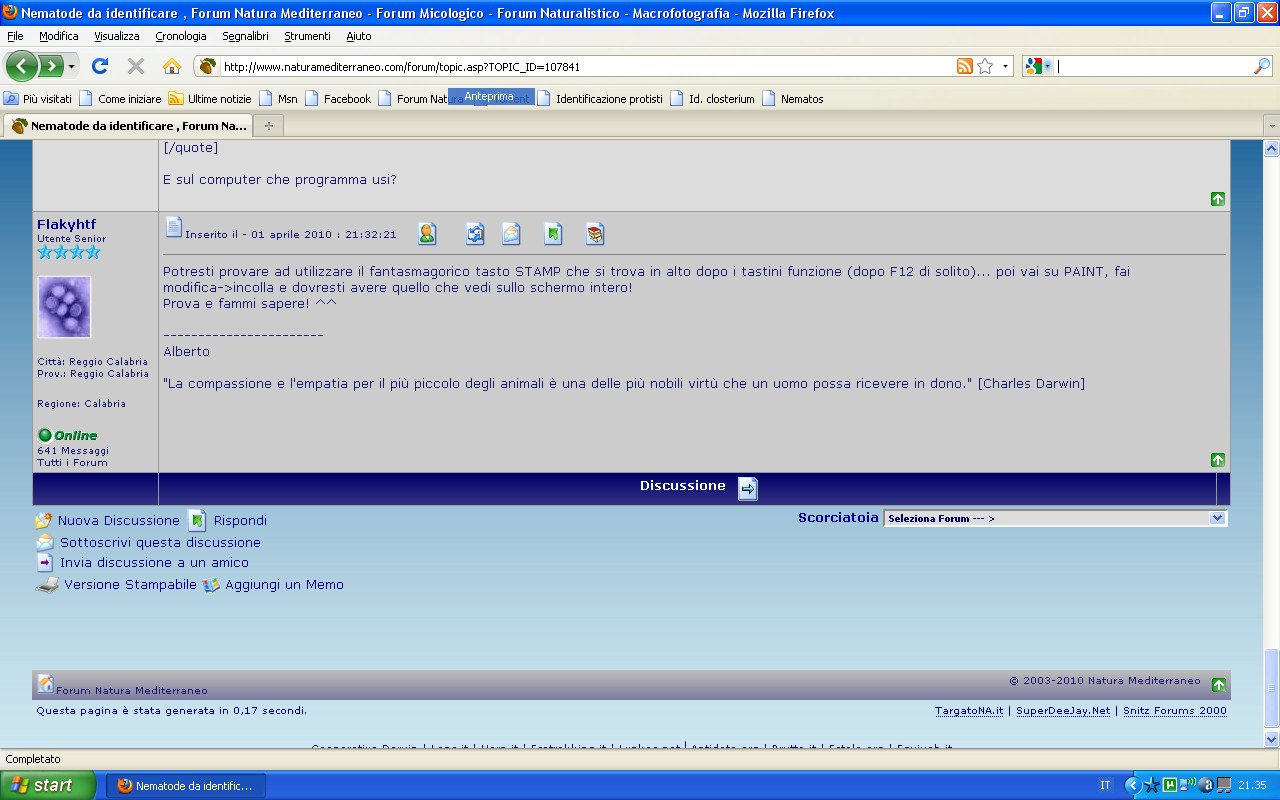Go to the Firefox home page icon
The image size is (1280, 800).
click(172, 66)
